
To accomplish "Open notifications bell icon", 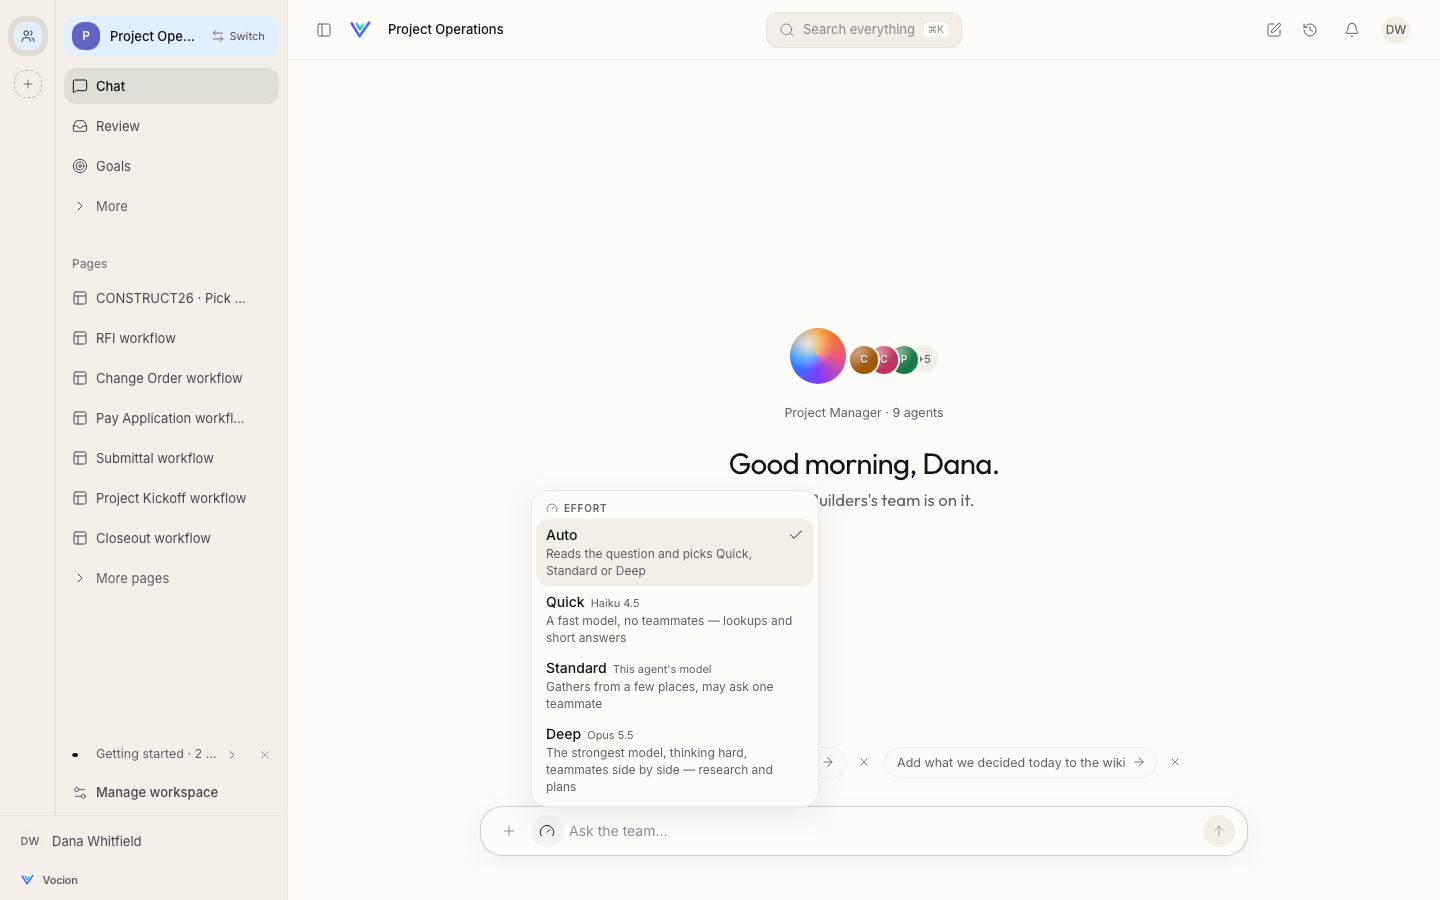I will click(1352, 30).
